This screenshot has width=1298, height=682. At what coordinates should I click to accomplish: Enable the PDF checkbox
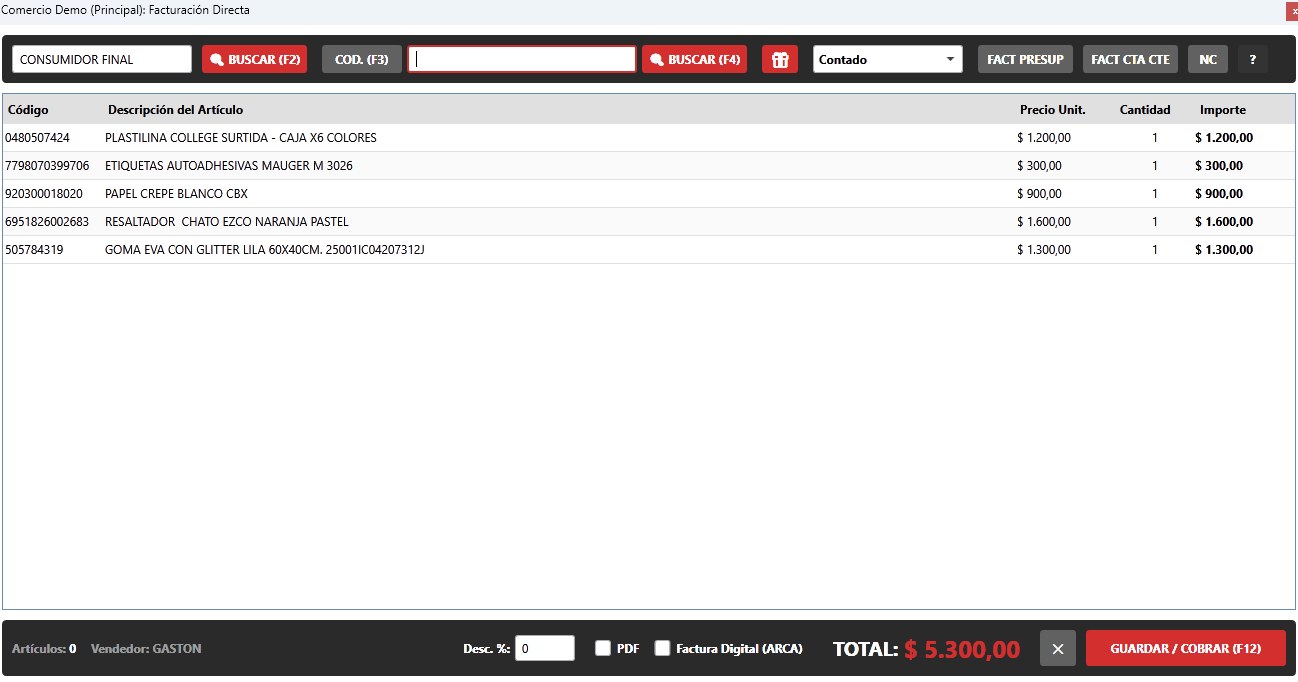click(x=603, y=648)
